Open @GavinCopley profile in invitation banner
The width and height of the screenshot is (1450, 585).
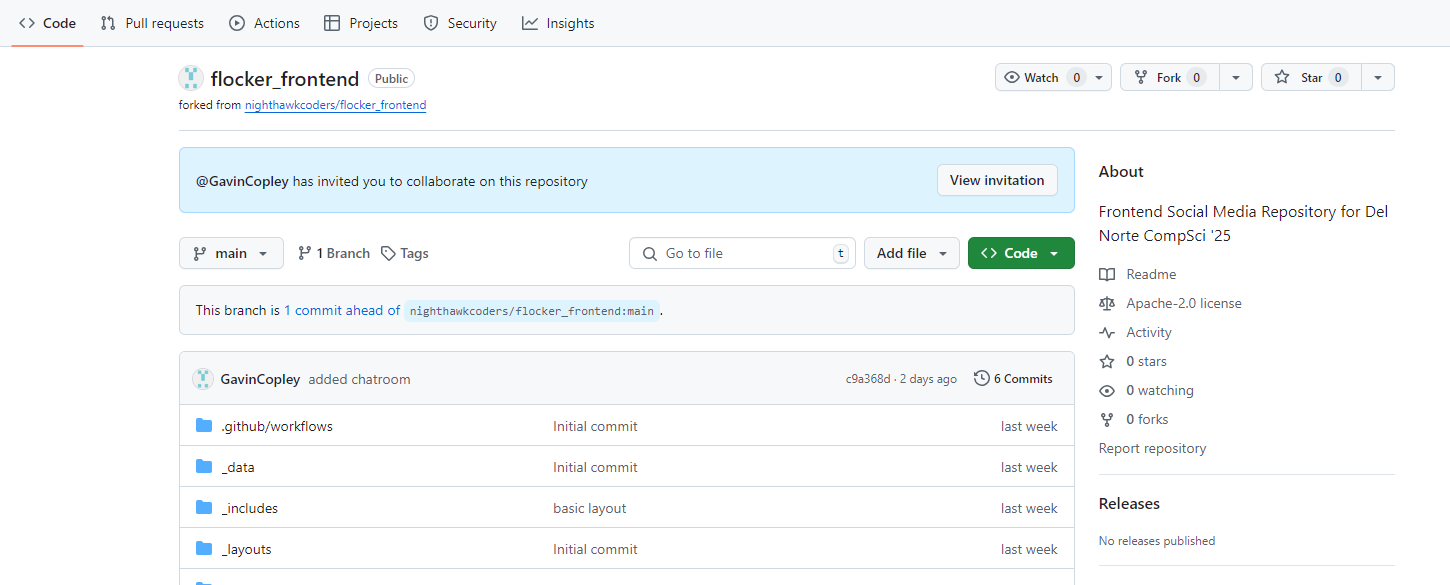(x=242, y=181)
